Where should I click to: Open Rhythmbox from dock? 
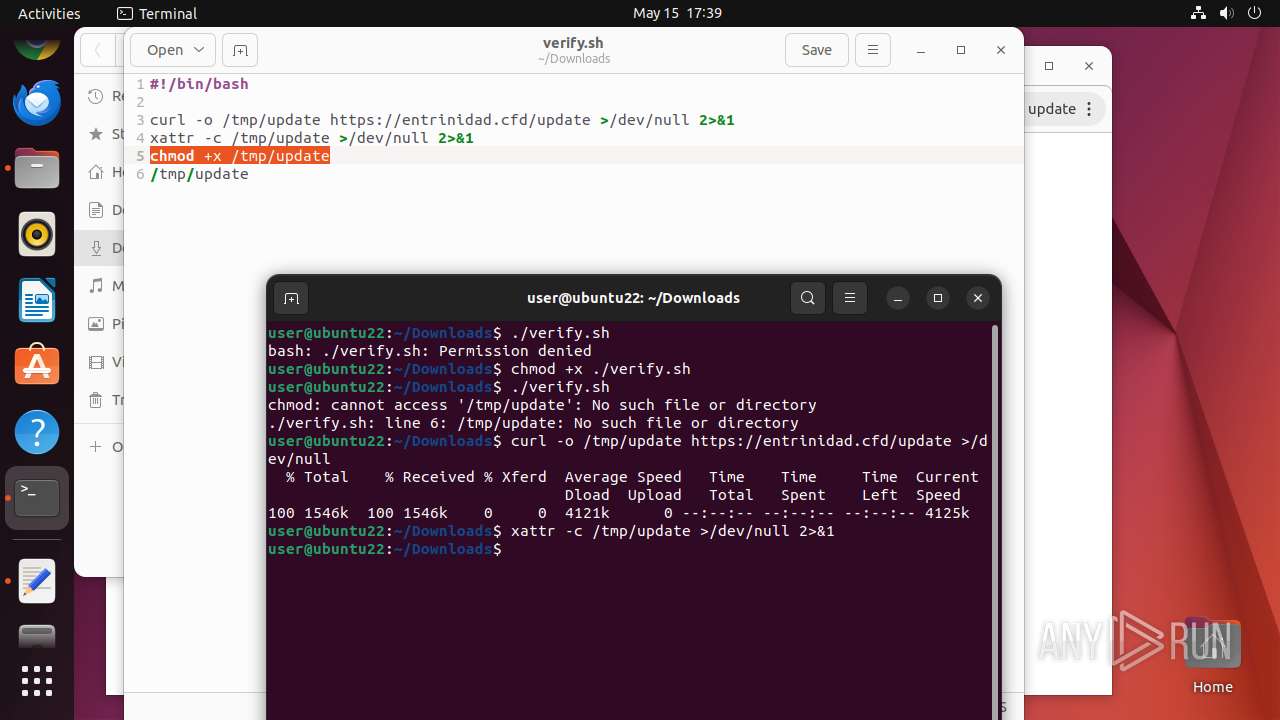click(37, 234)
